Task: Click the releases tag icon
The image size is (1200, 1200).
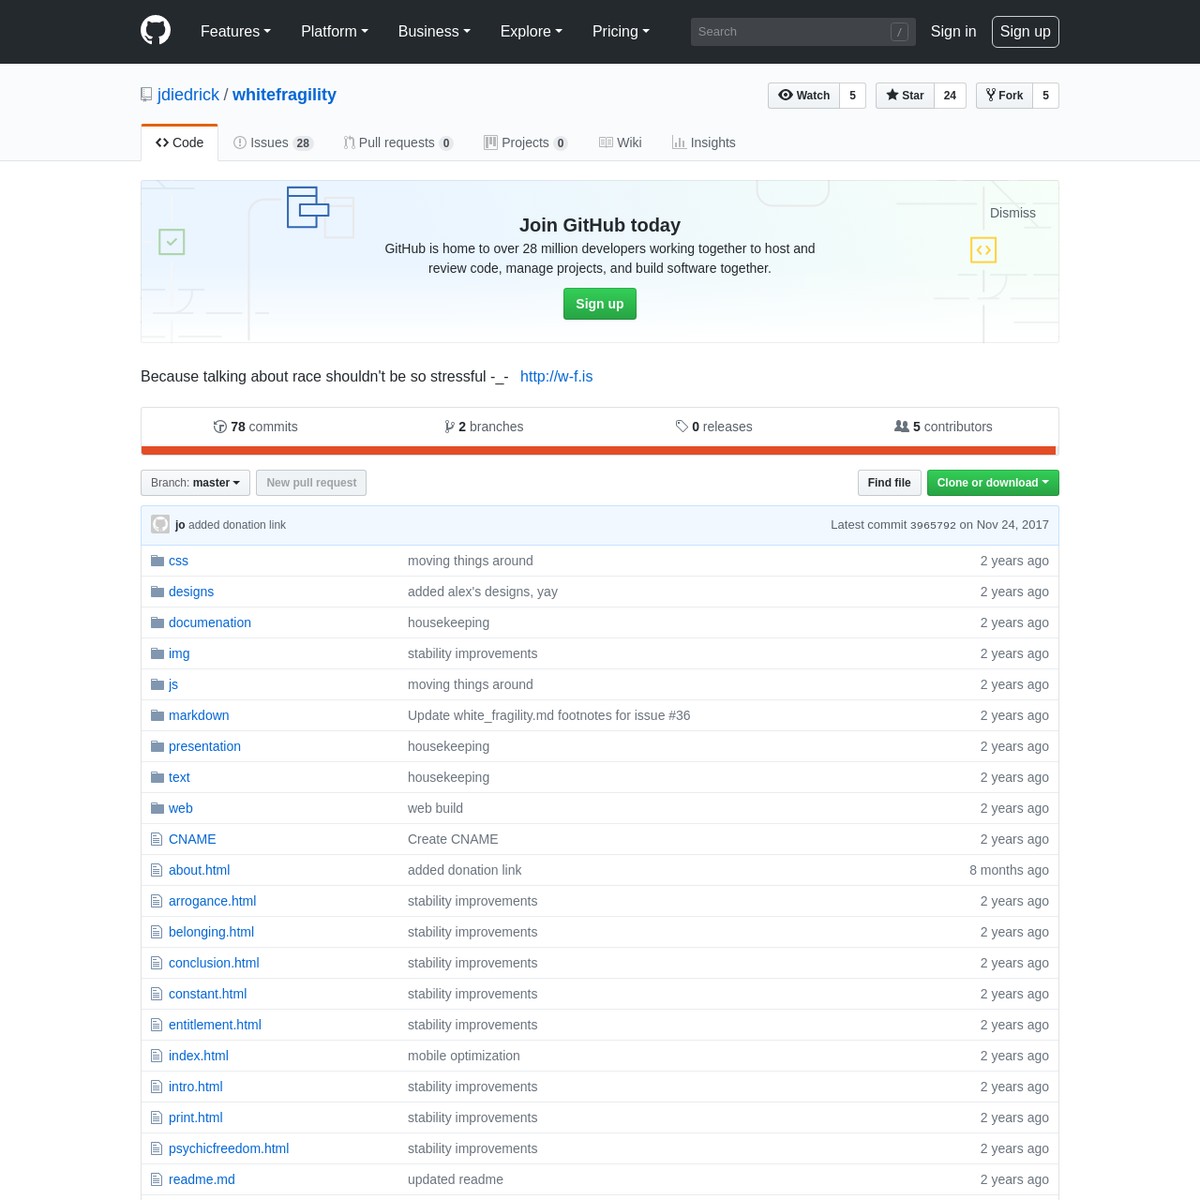Action: click(682, 427)
